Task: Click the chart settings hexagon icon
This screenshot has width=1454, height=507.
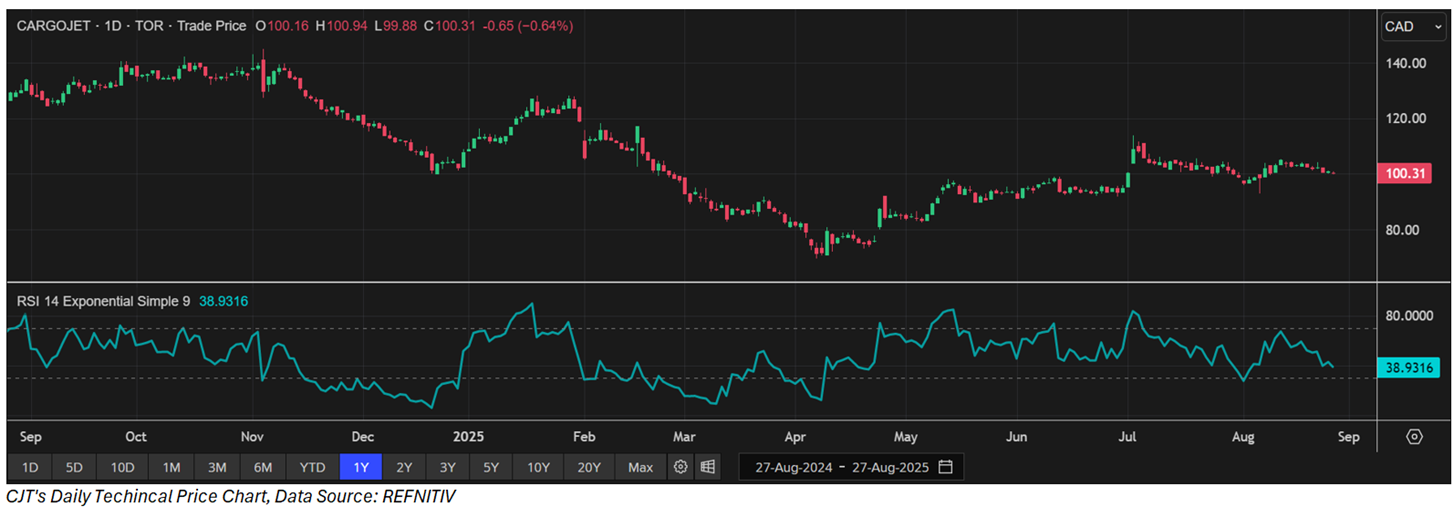Action: click(x=1414, y=437)
